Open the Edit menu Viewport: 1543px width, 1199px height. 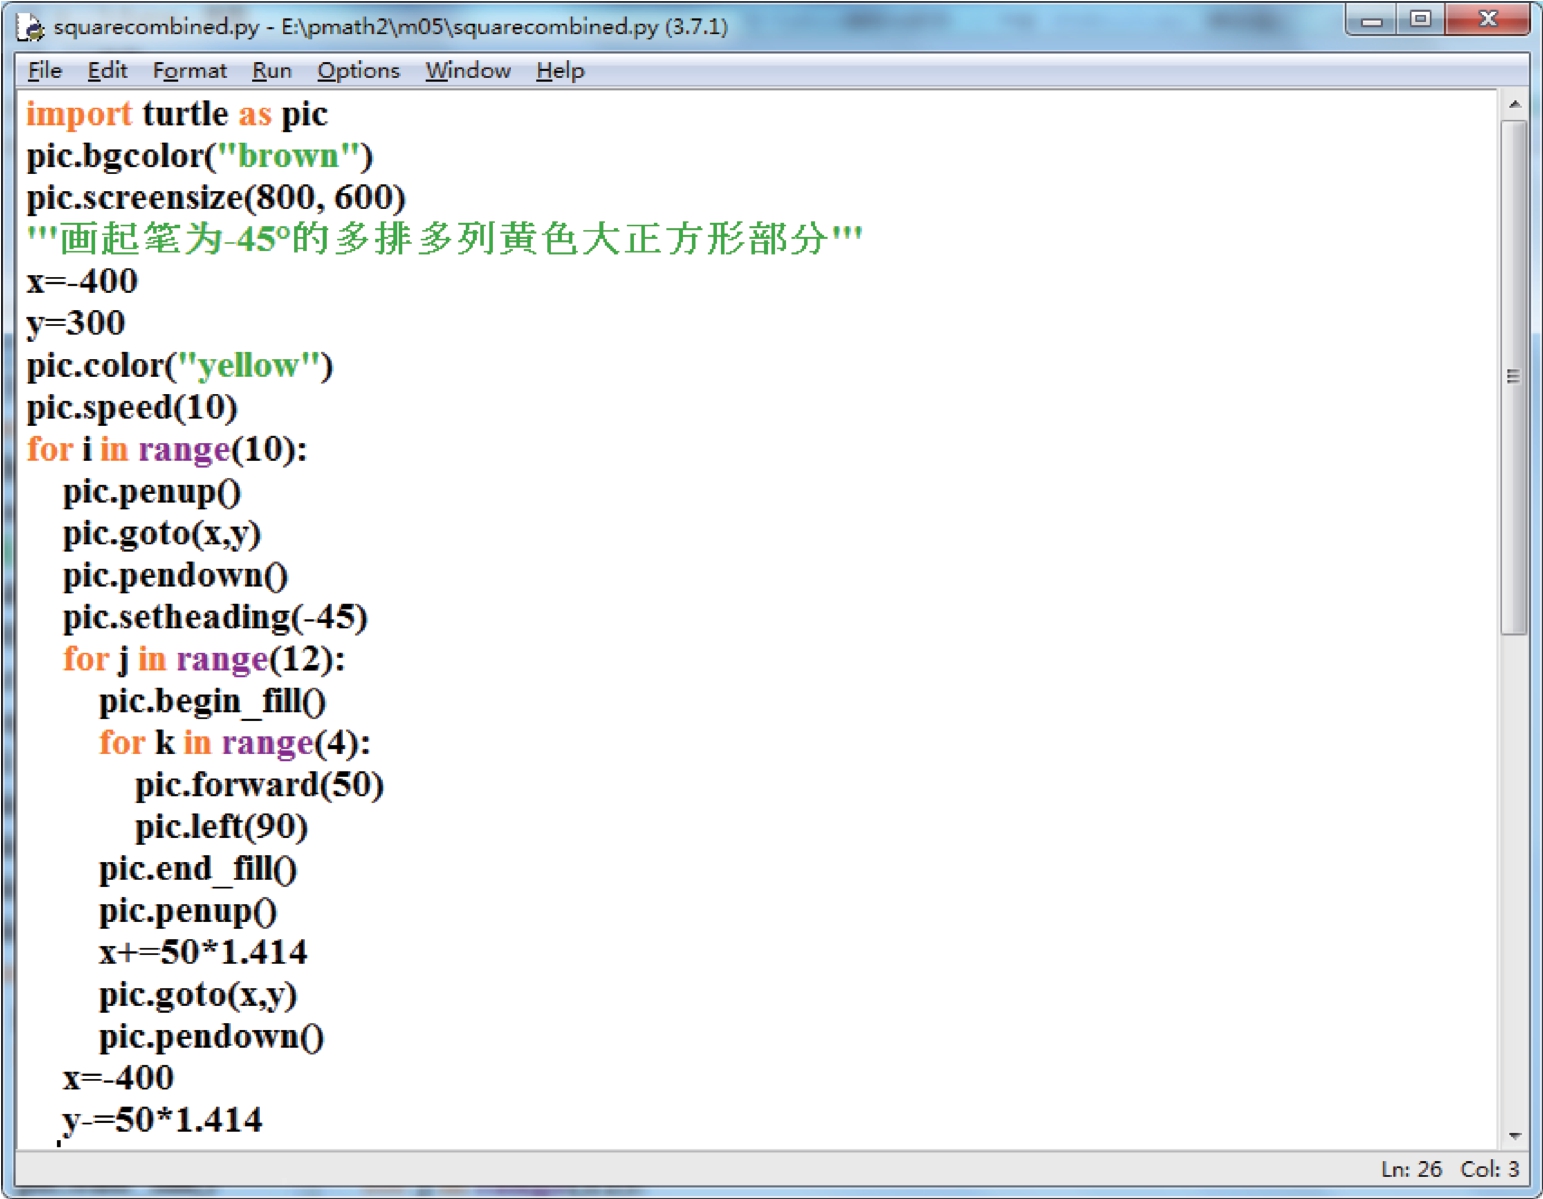[x=107, y=71]
